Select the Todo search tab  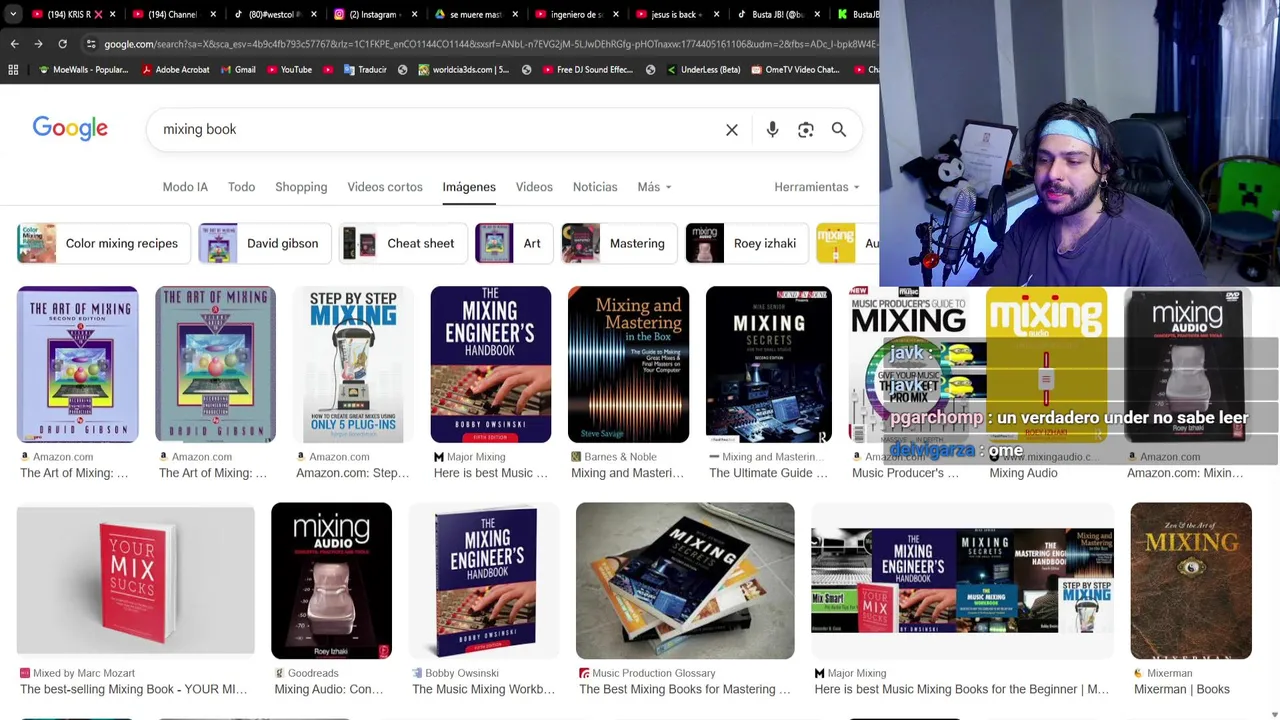241,187
